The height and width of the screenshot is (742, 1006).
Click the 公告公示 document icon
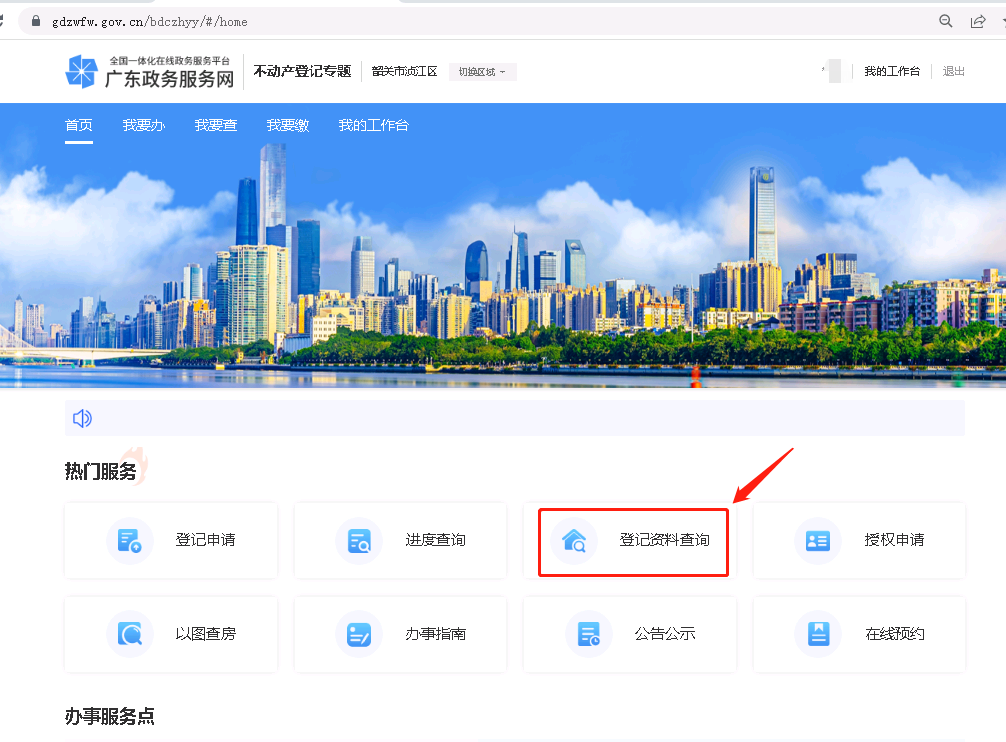tap(589, 634)
